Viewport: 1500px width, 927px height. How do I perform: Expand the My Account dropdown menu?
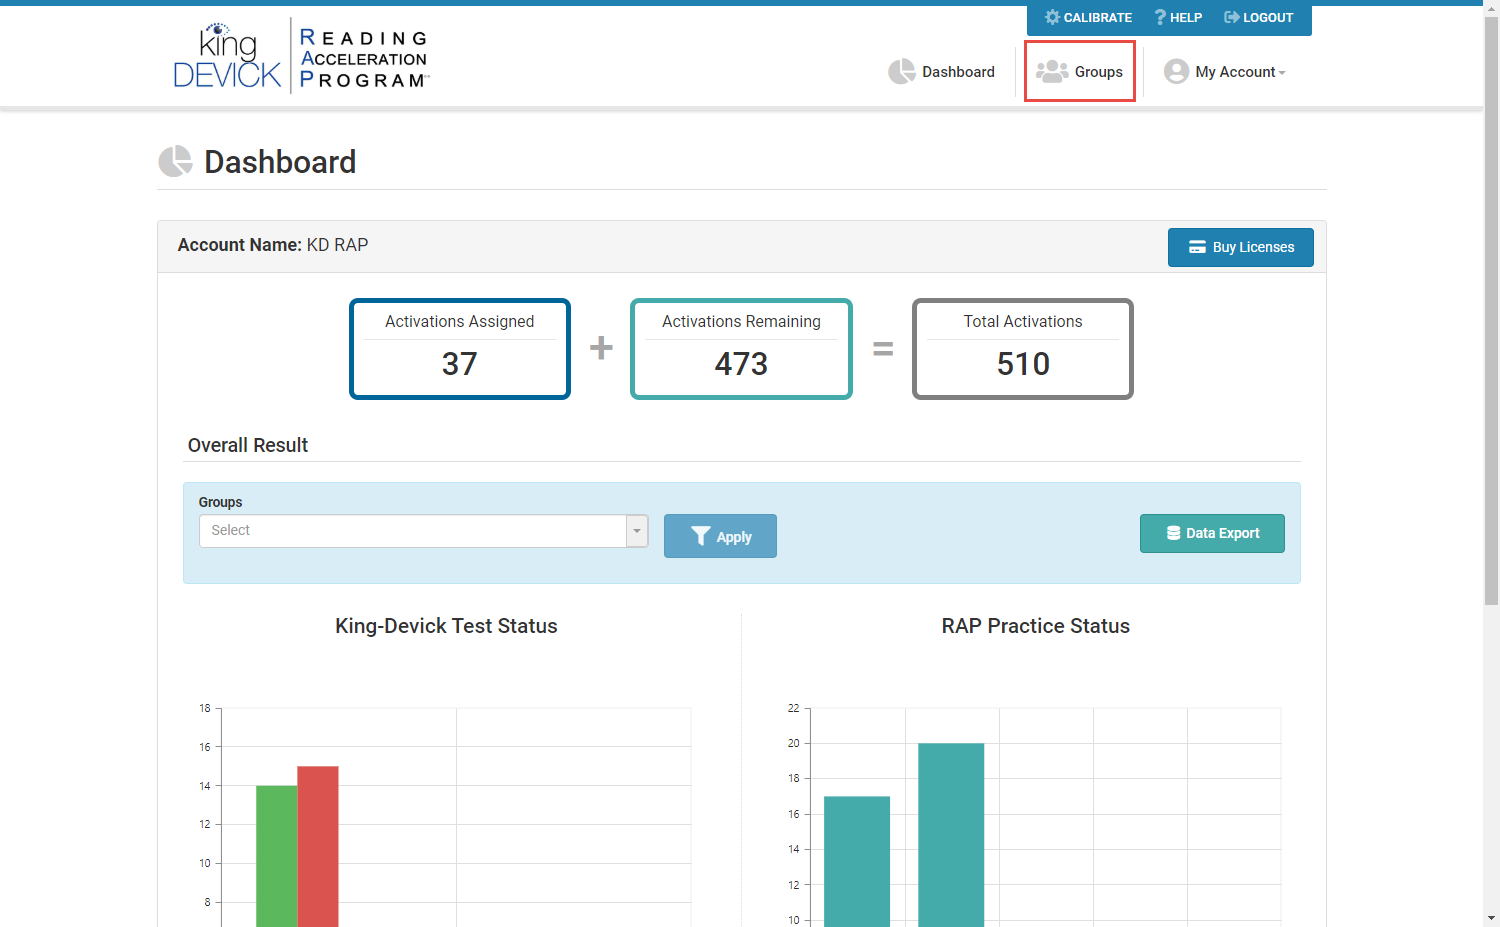[x=1225, y=72]
